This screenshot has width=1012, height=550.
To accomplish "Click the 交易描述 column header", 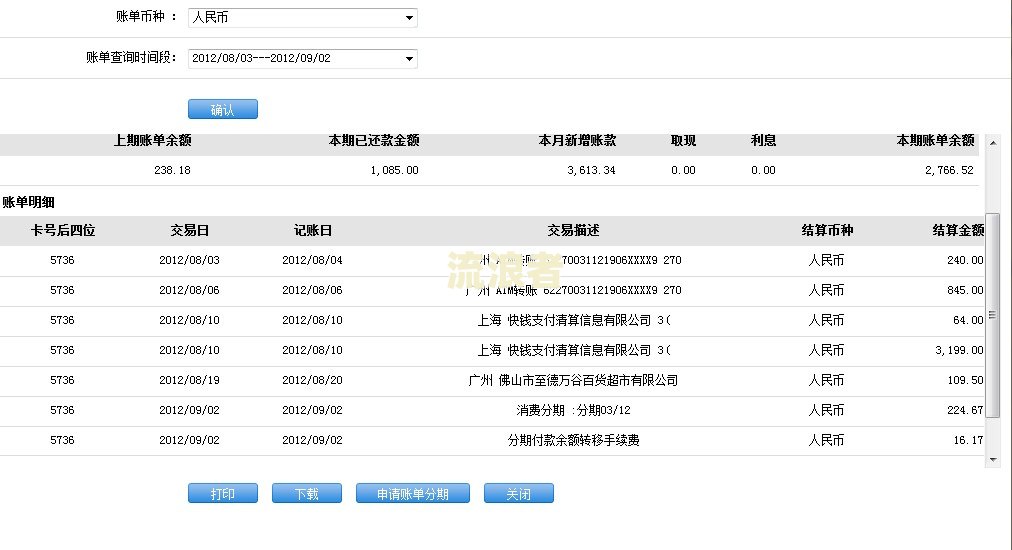I will point(573,230).
